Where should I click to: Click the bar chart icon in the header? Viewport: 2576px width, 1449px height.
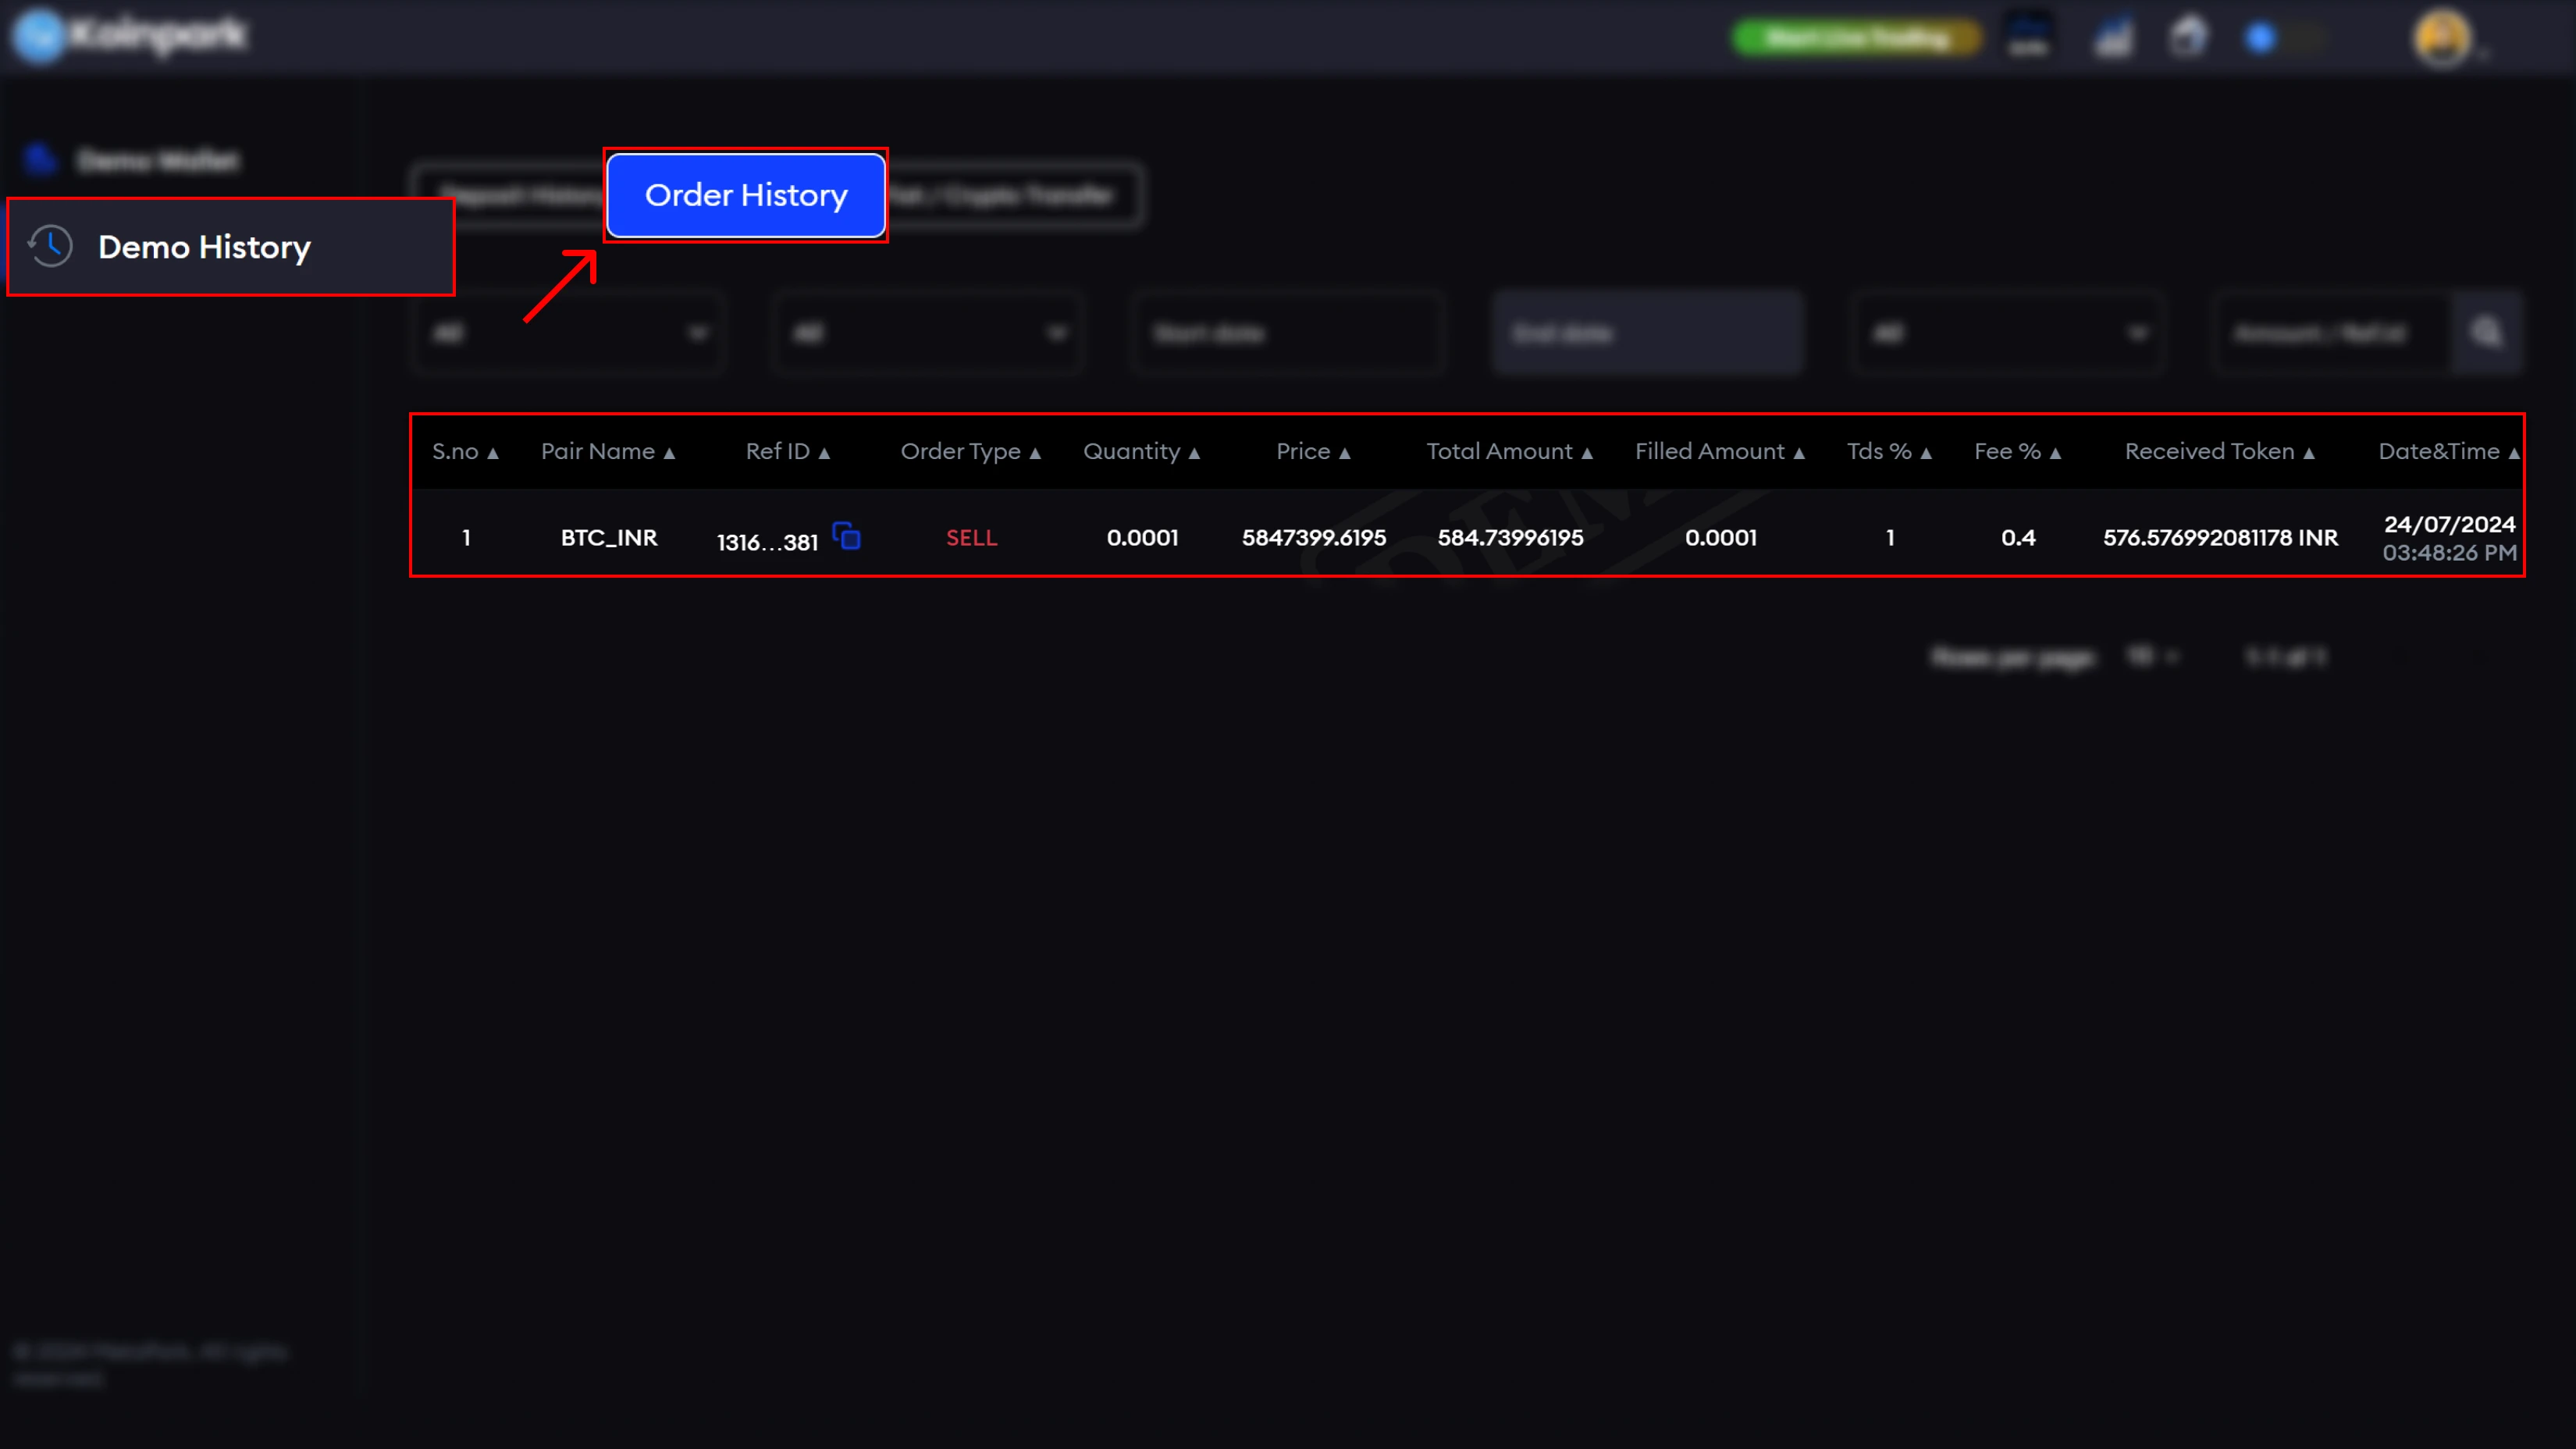point(2113,38)
